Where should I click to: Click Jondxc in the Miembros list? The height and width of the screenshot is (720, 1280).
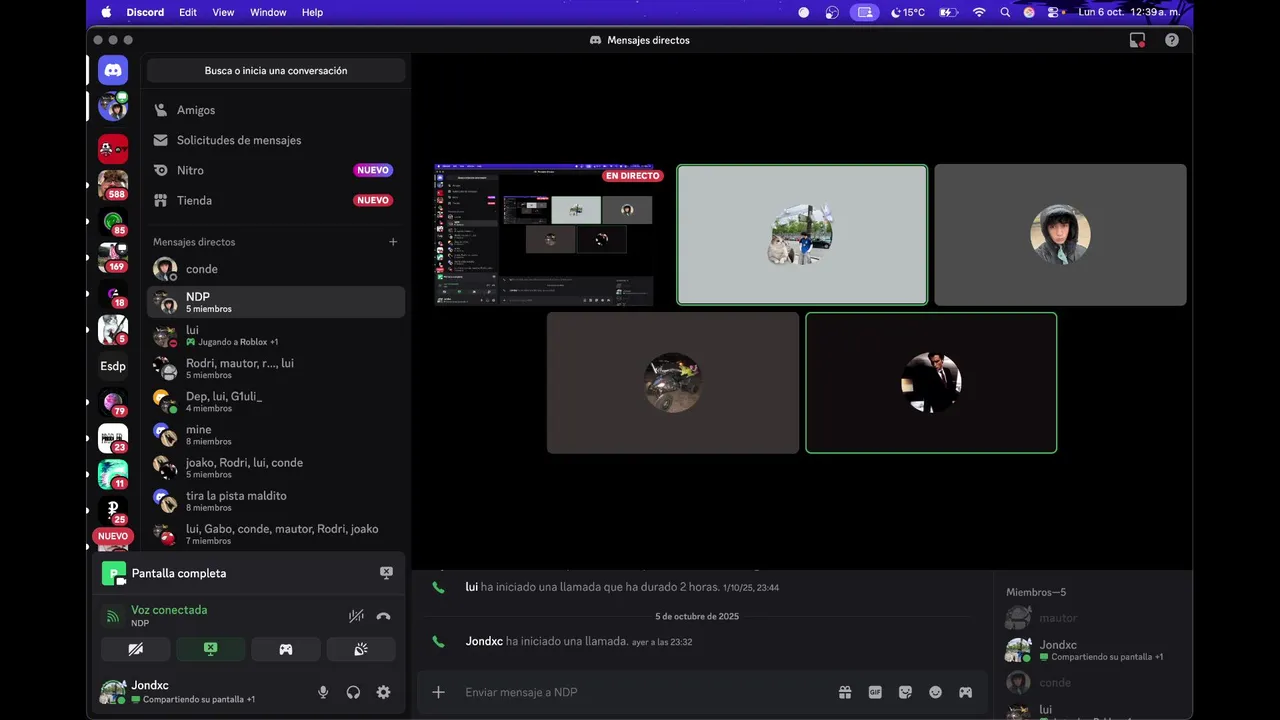(x=1094, y=650)
